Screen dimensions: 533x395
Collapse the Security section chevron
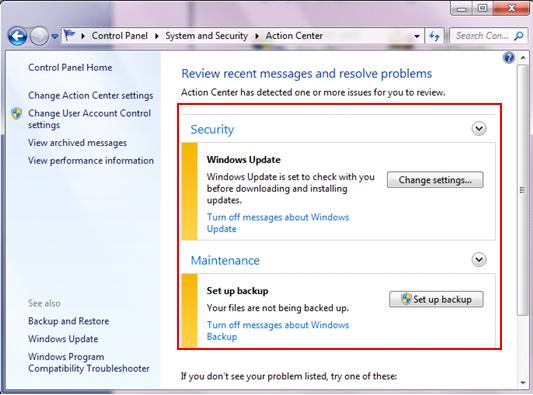pyautogui.click(x=479, y=128)
